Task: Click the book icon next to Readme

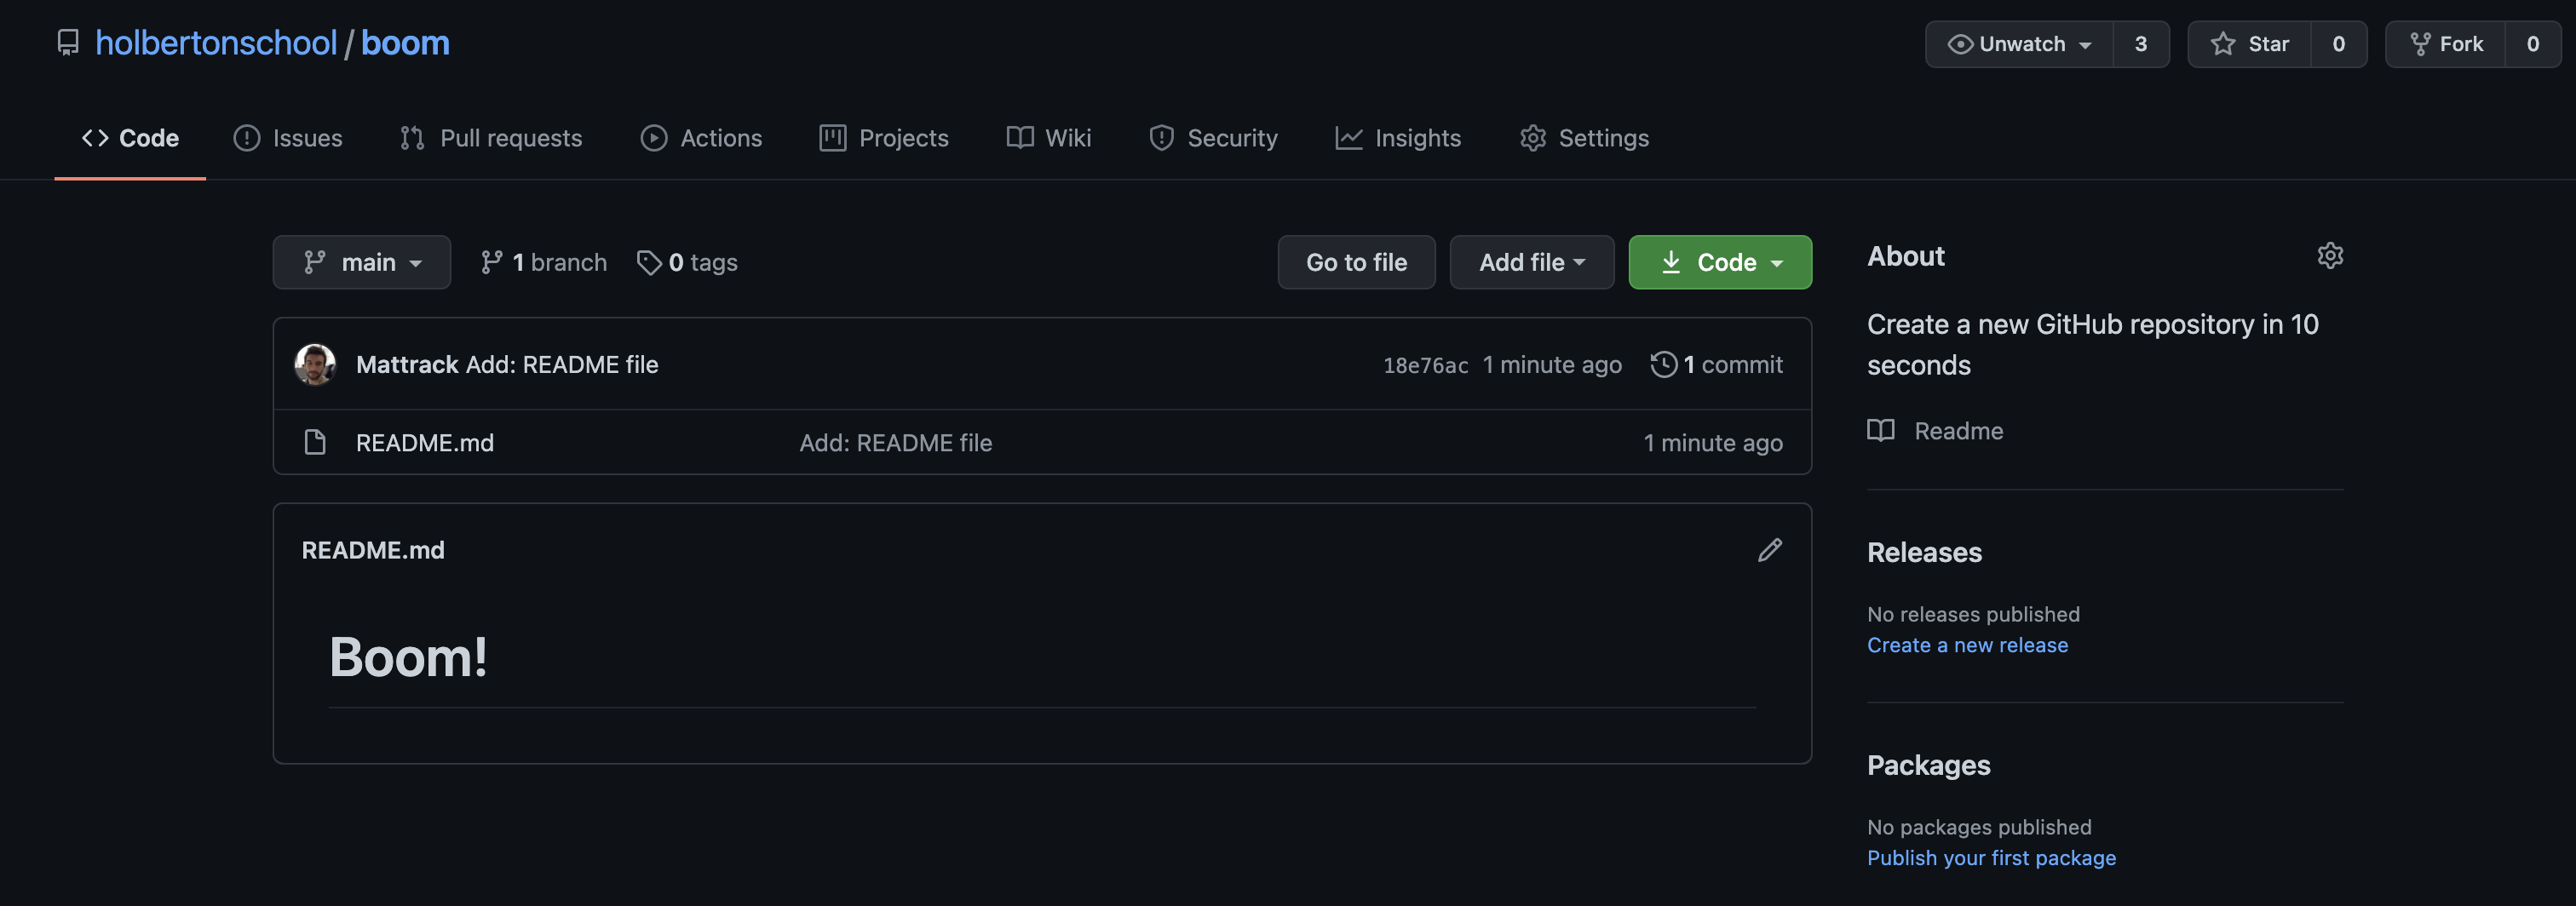Action: (x=1880, y=431)
